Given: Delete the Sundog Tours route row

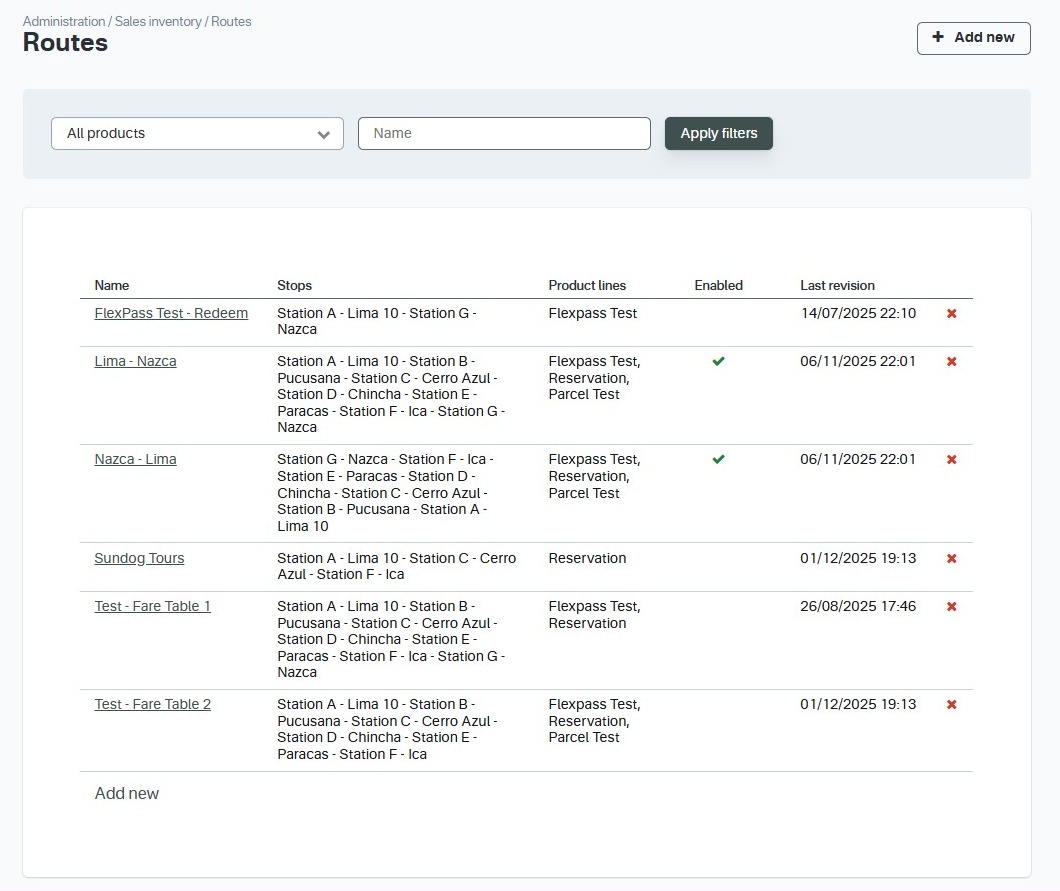Looking at the screenshot, I should [x=951, y=558].
